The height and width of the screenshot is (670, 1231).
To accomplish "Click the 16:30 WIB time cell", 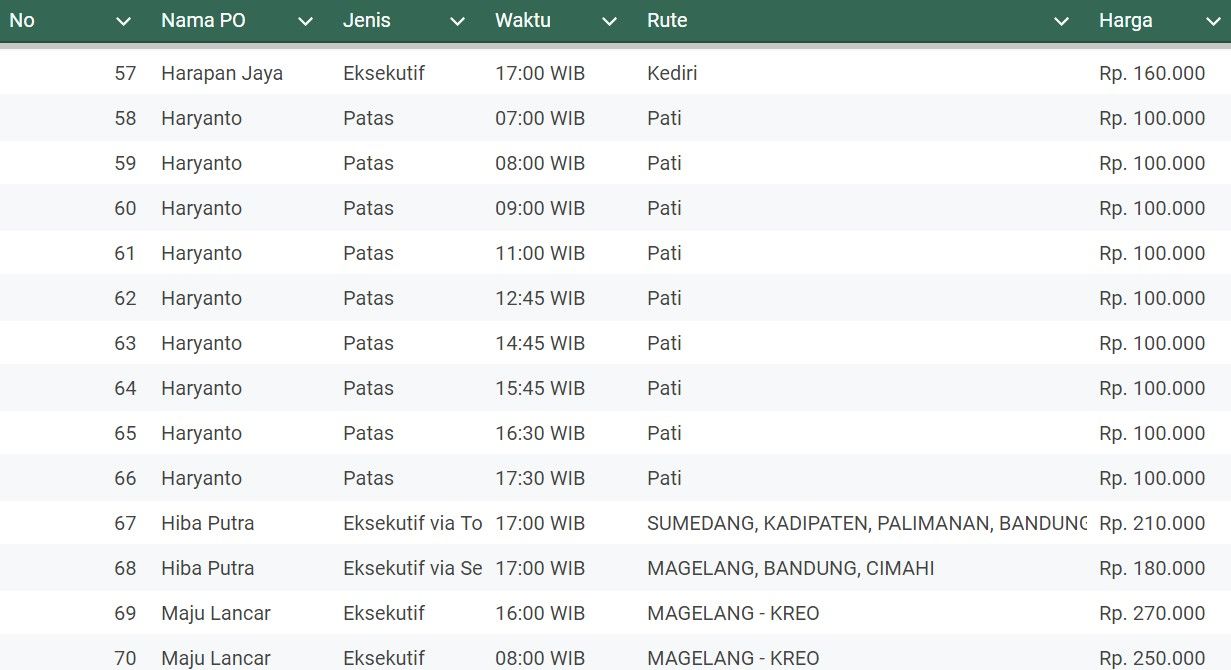I will tap(540, 433).
